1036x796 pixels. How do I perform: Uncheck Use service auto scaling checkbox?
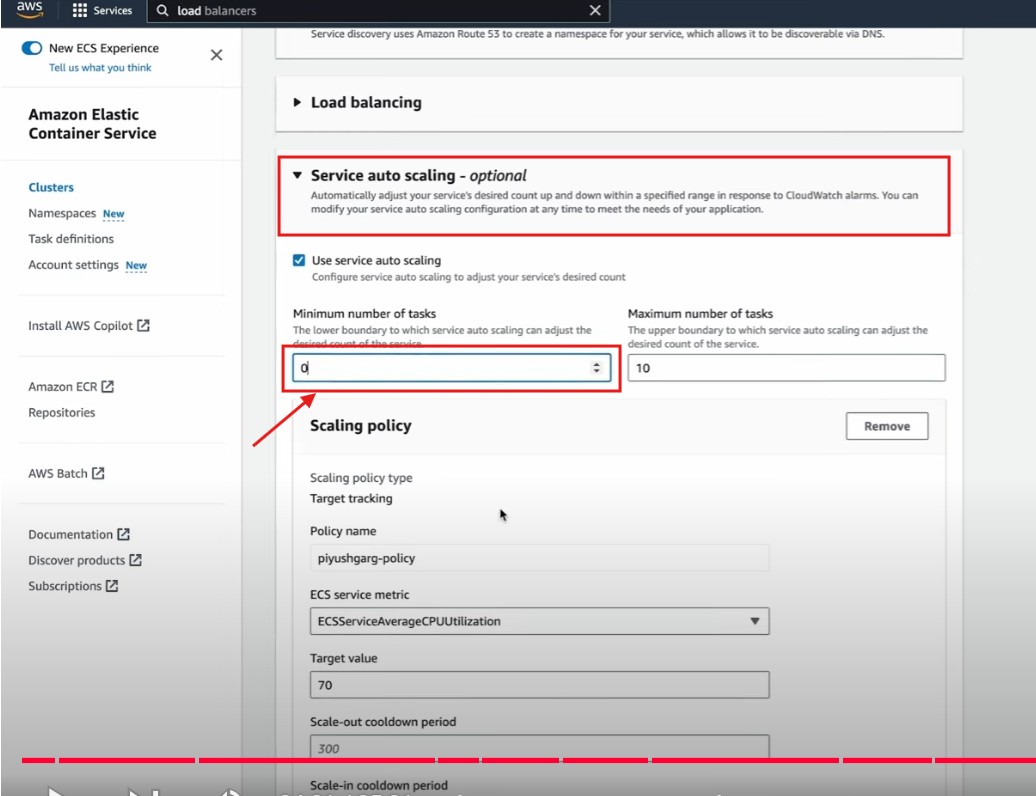tap(299, 260)
